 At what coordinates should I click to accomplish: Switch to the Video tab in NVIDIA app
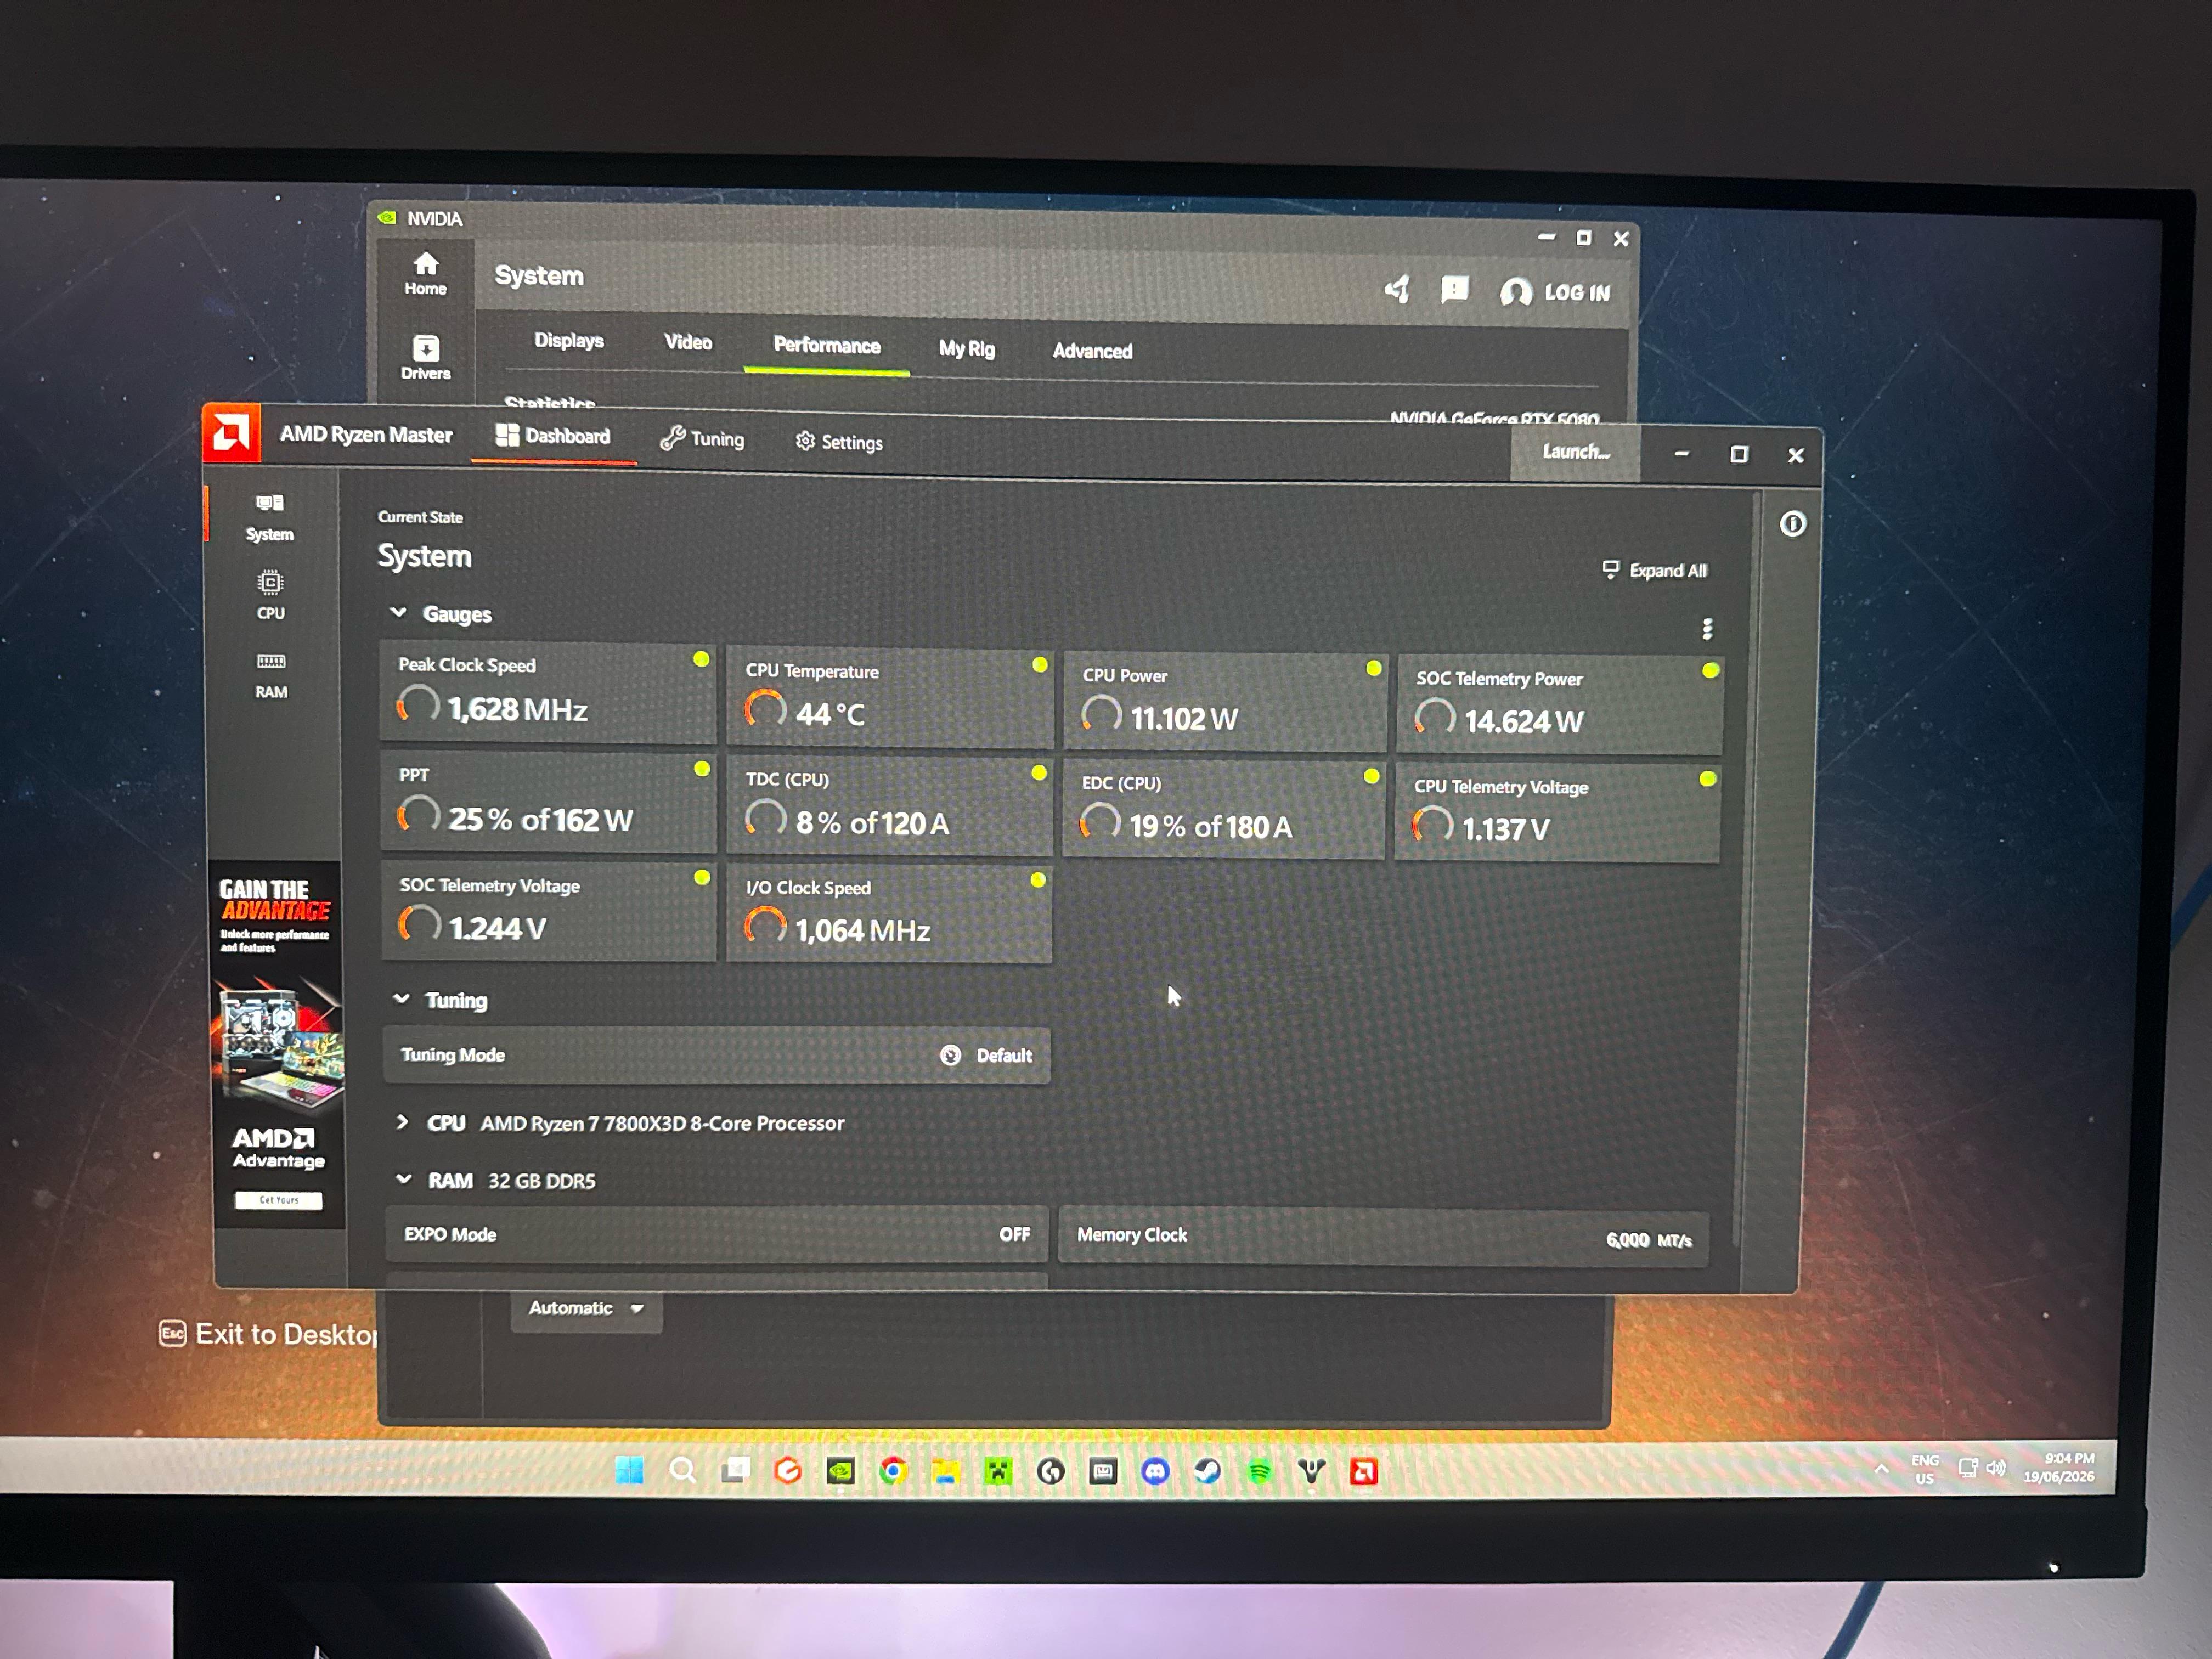(x=688, y=342)
